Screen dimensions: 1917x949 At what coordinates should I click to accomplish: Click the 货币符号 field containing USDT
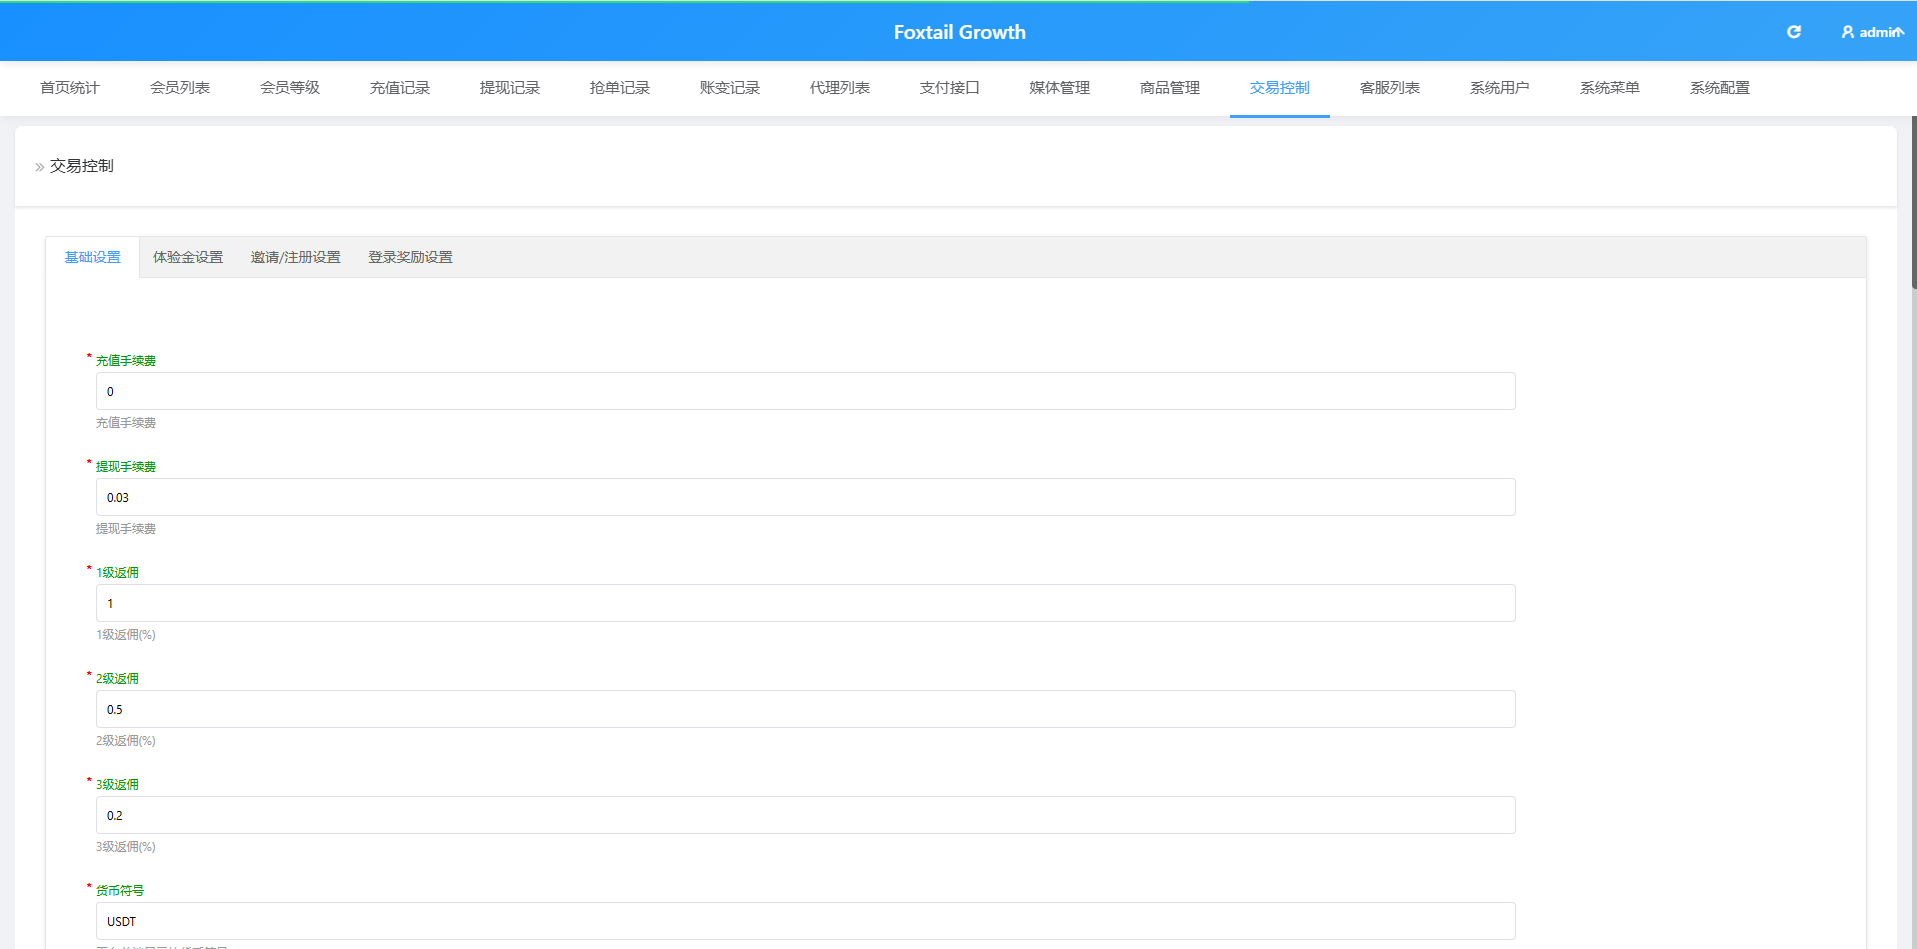(806, 921)
